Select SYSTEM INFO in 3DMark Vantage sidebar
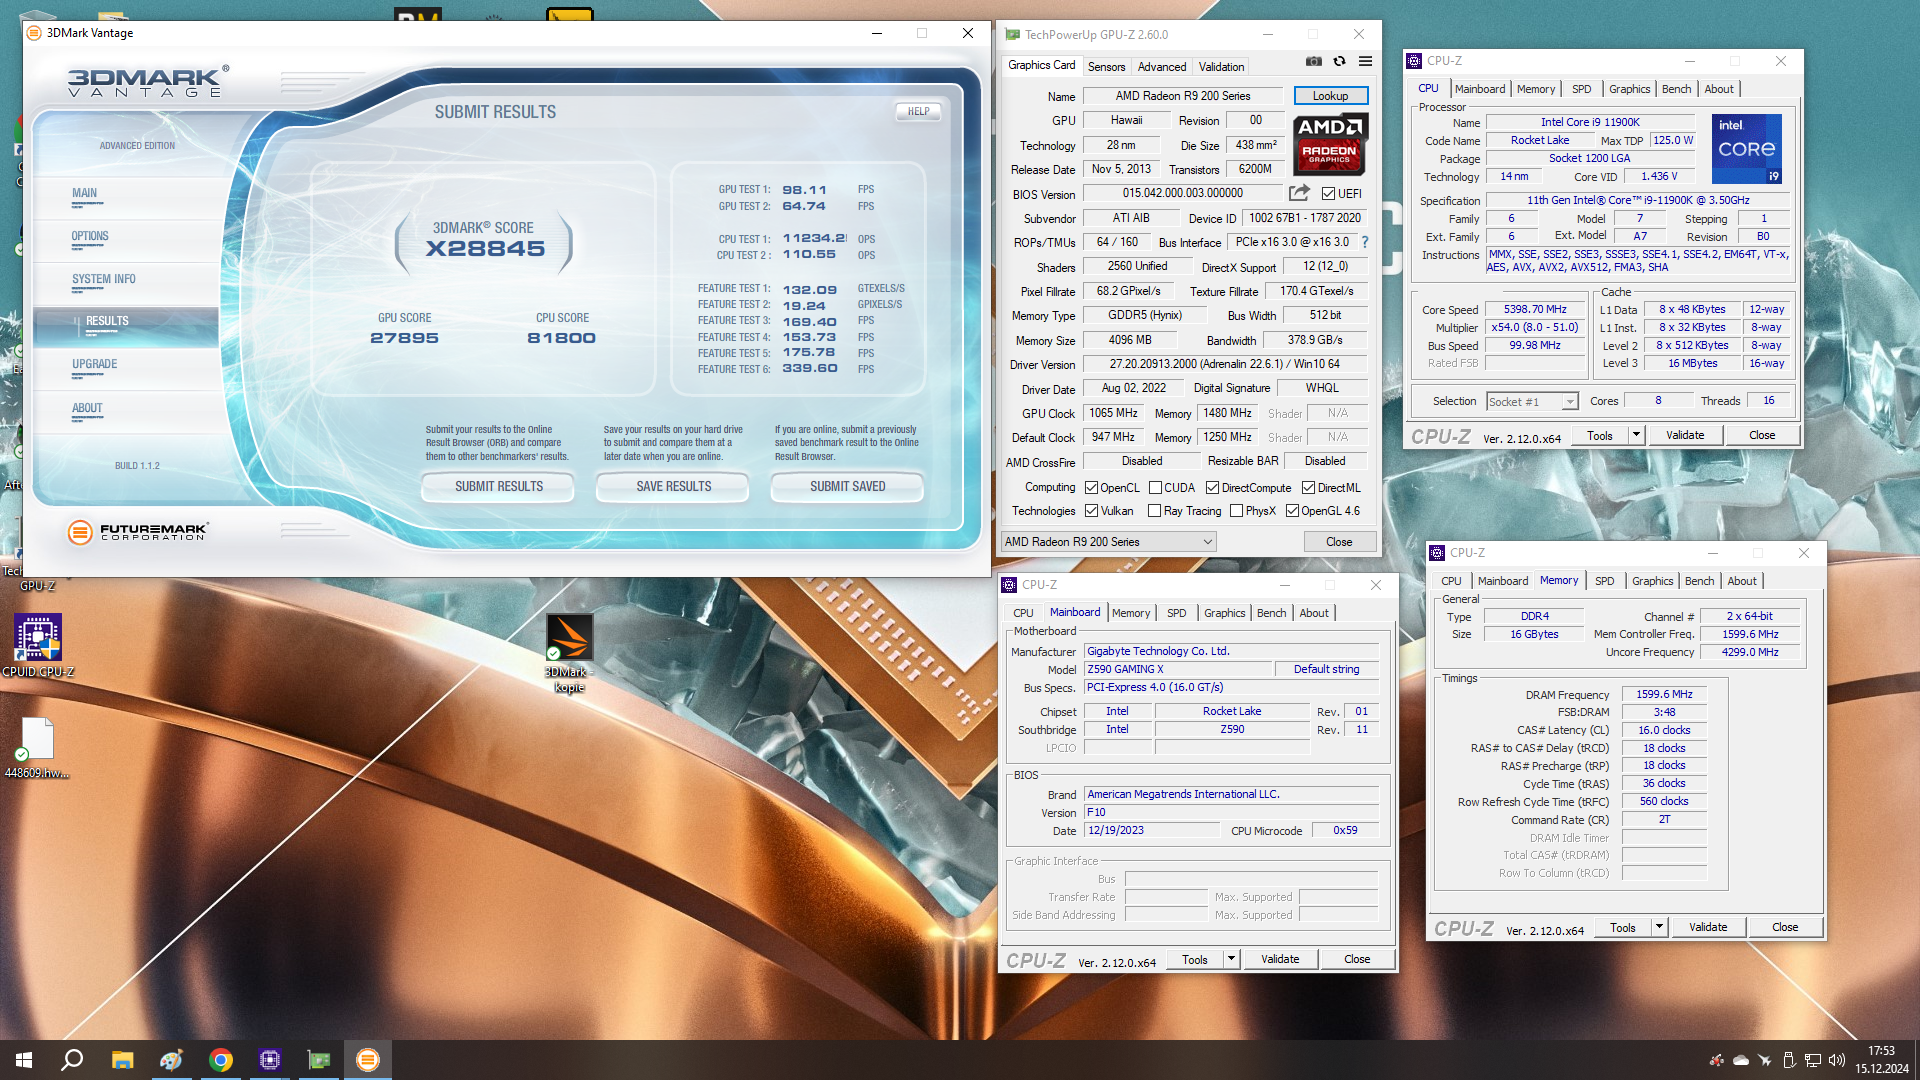This screenshot has width=1920, height=1080. point(126,283)
